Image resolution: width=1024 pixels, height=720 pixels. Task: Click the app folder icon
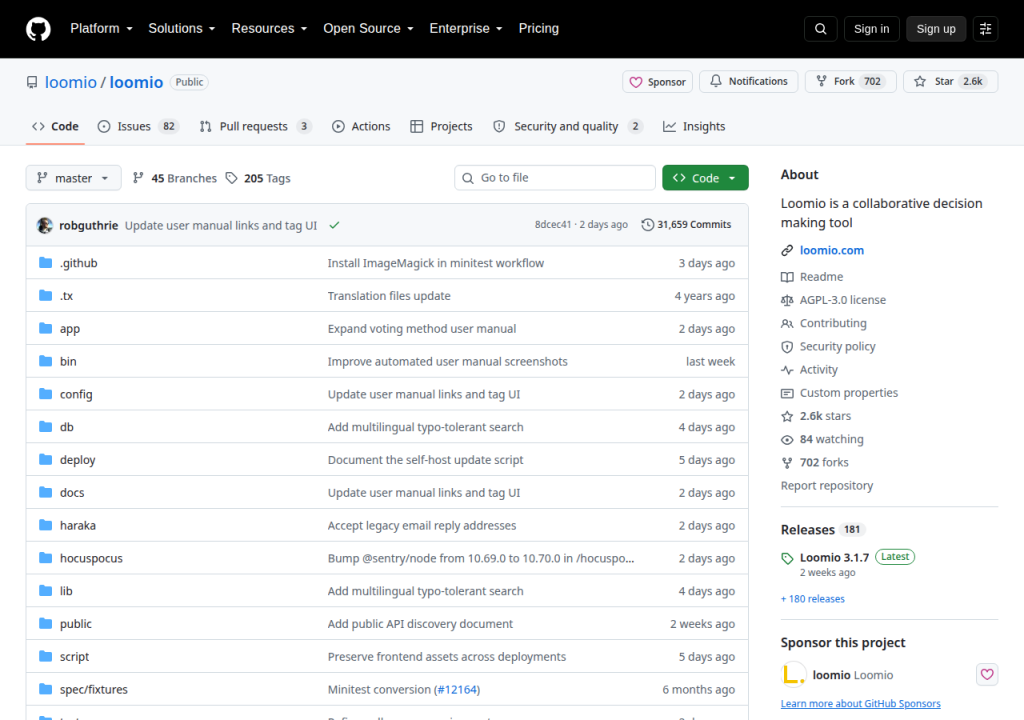pos(45,328)
